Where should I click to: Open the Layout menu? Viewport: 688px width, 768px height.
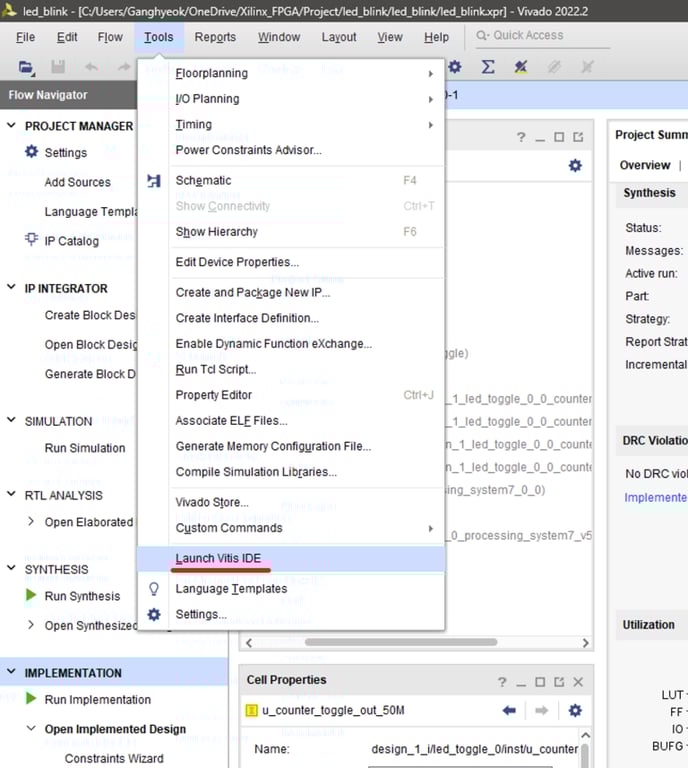(x=339, y=37)
